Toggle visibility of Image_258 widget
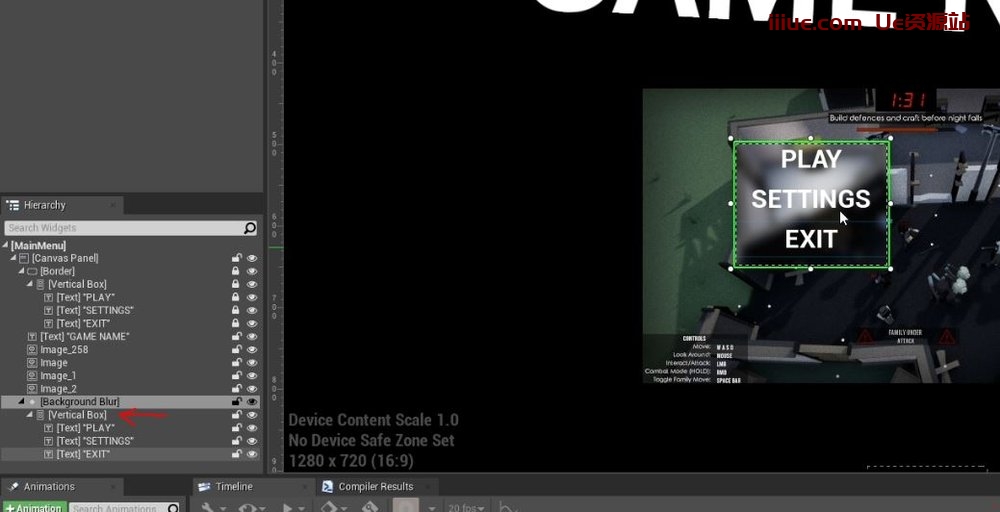The height and width of the screenshot is (512, 1000). coord(252,350)
